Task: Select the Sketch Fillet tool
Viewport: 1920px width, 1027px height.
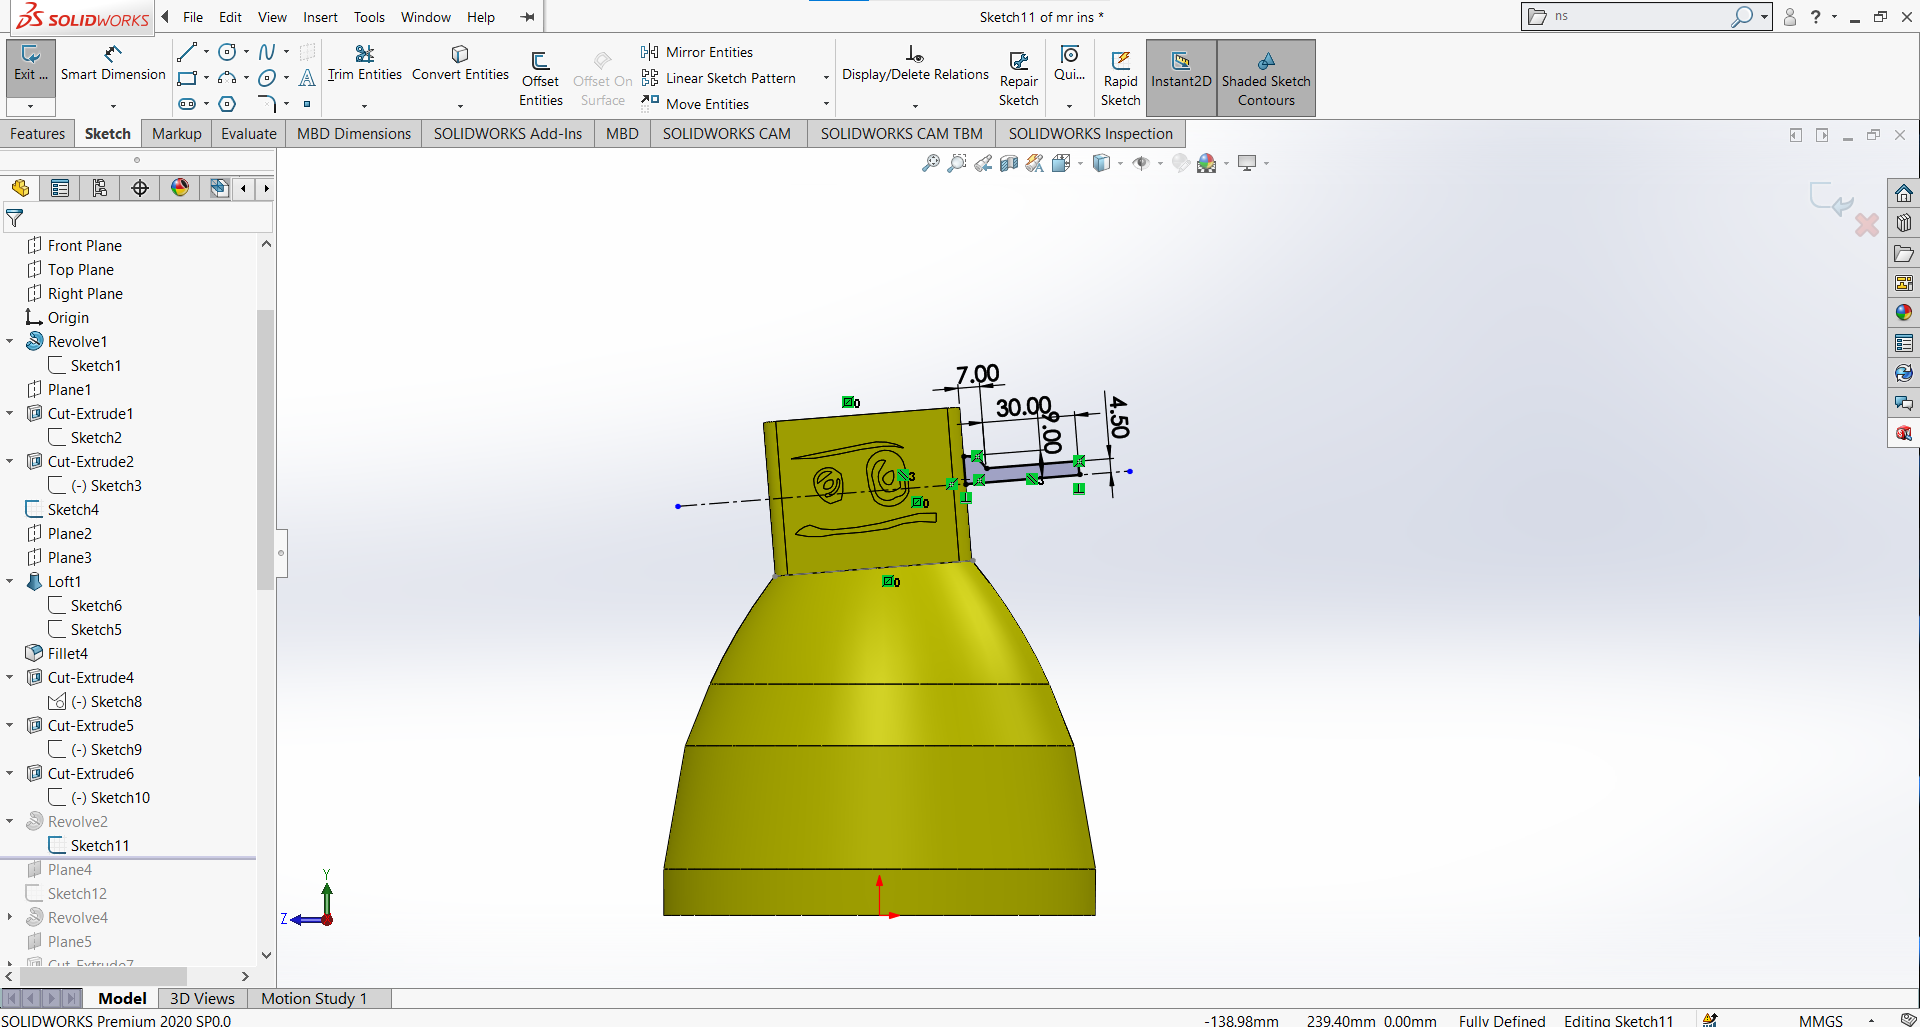Action: click(x=267, y=104)
